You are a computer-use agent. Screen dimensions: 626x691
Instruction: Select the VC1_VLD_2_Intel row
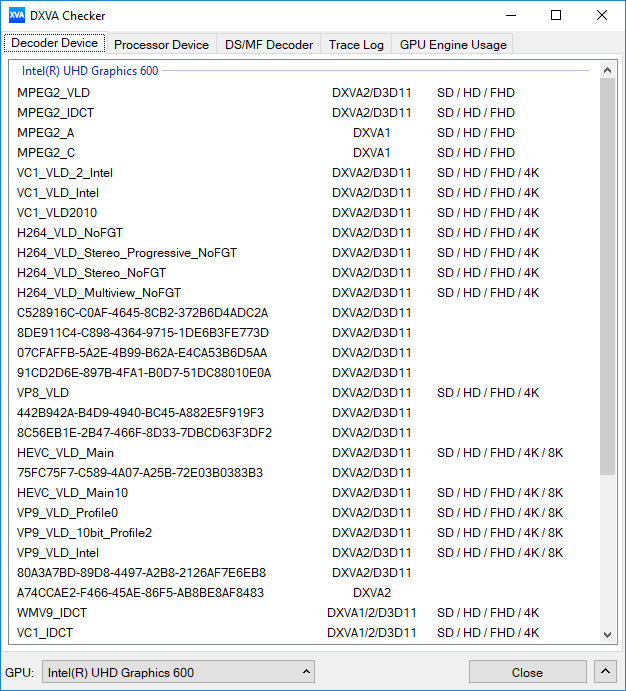pos(304,173)
